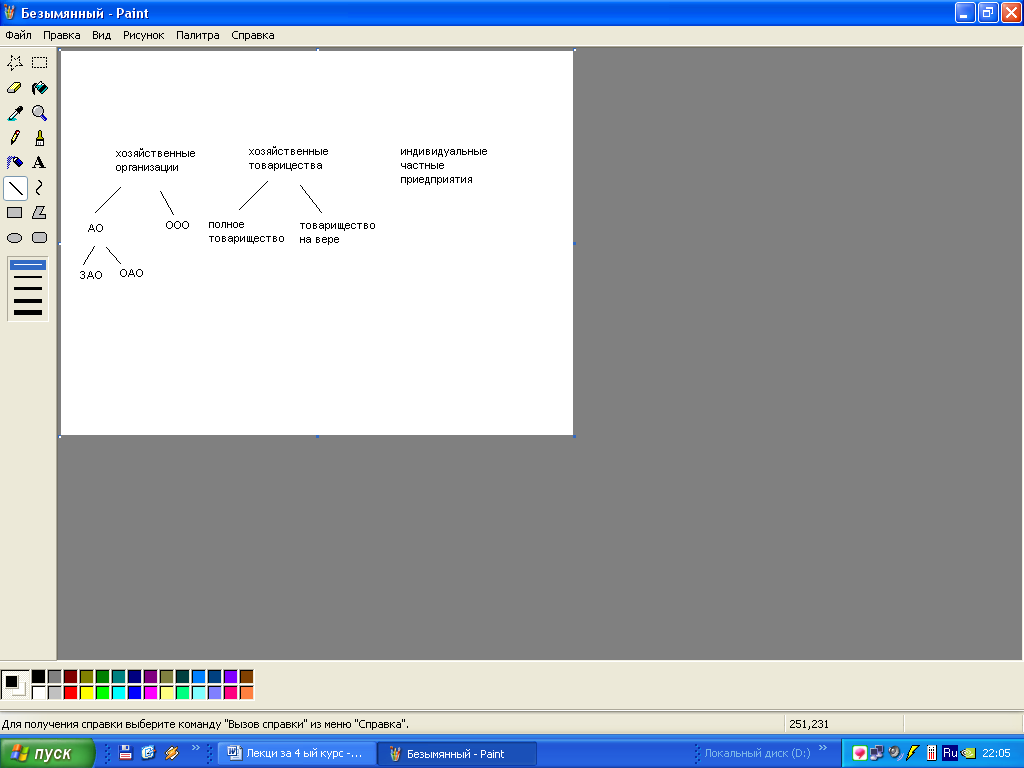The image size is (1024, 768).
Task: Open the Файл menu
Action: point(18,35)
